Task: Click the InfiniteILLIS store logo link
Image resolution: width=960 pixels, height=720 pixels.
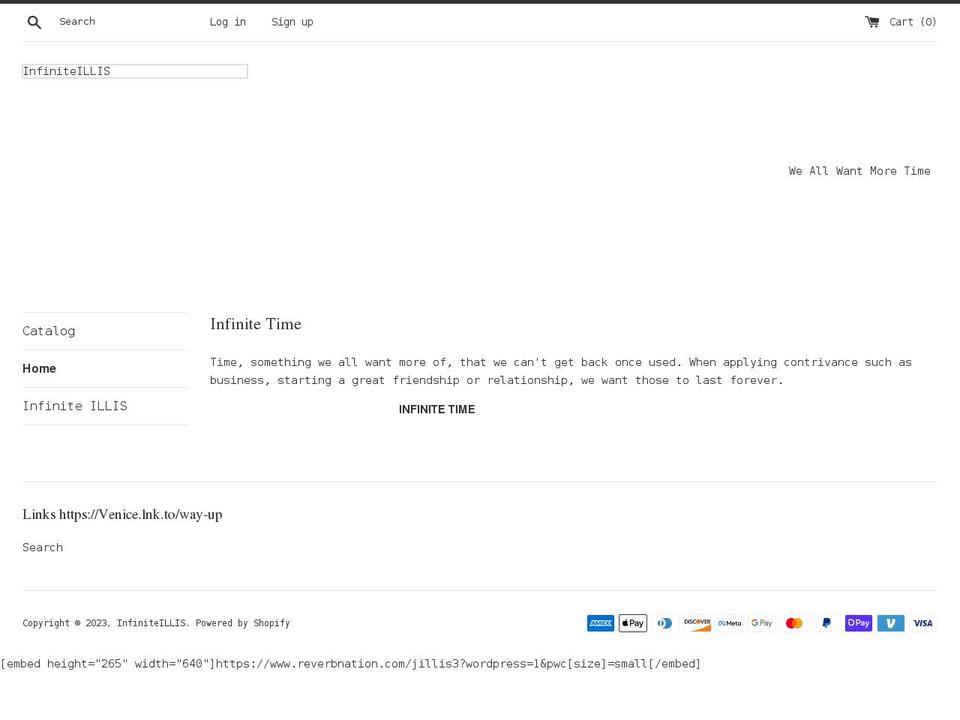Action: coord(135,71)
